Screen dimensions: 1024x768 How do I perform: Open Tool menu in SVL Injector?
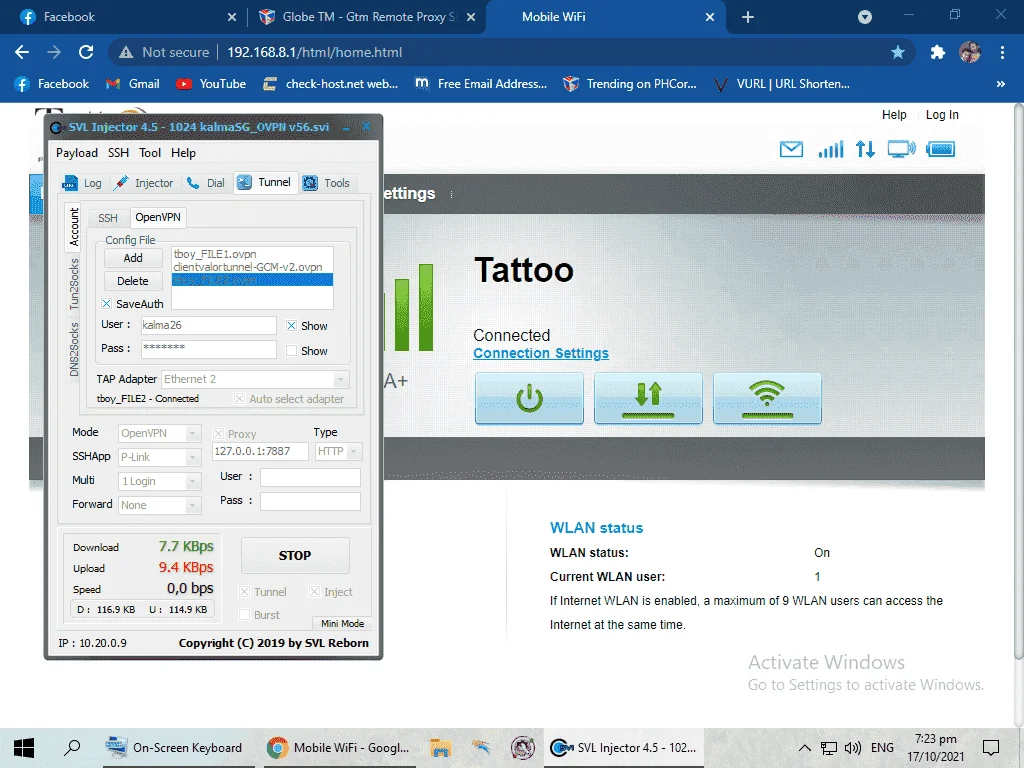click(x=150, y=153)
